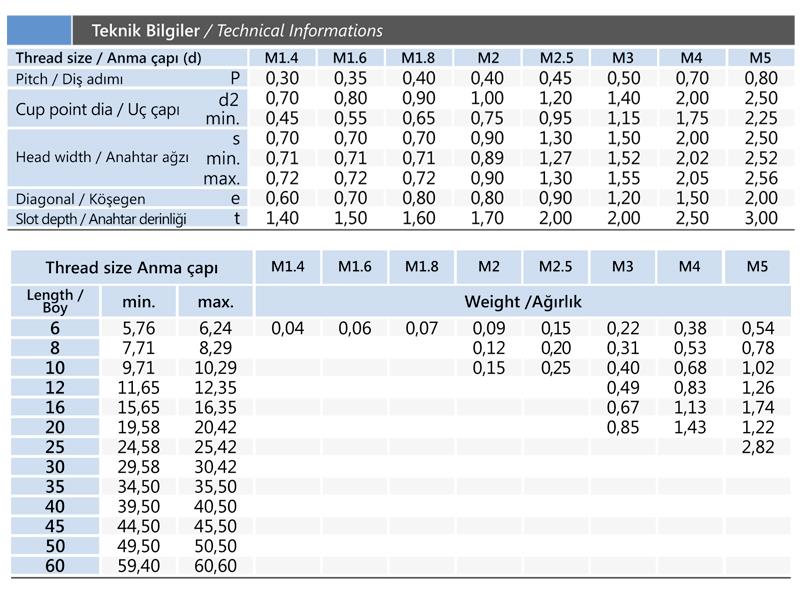800x600 pixels.
Task: Click Slot depth / Anahtar derinliği label
Action: coord(101,219)
